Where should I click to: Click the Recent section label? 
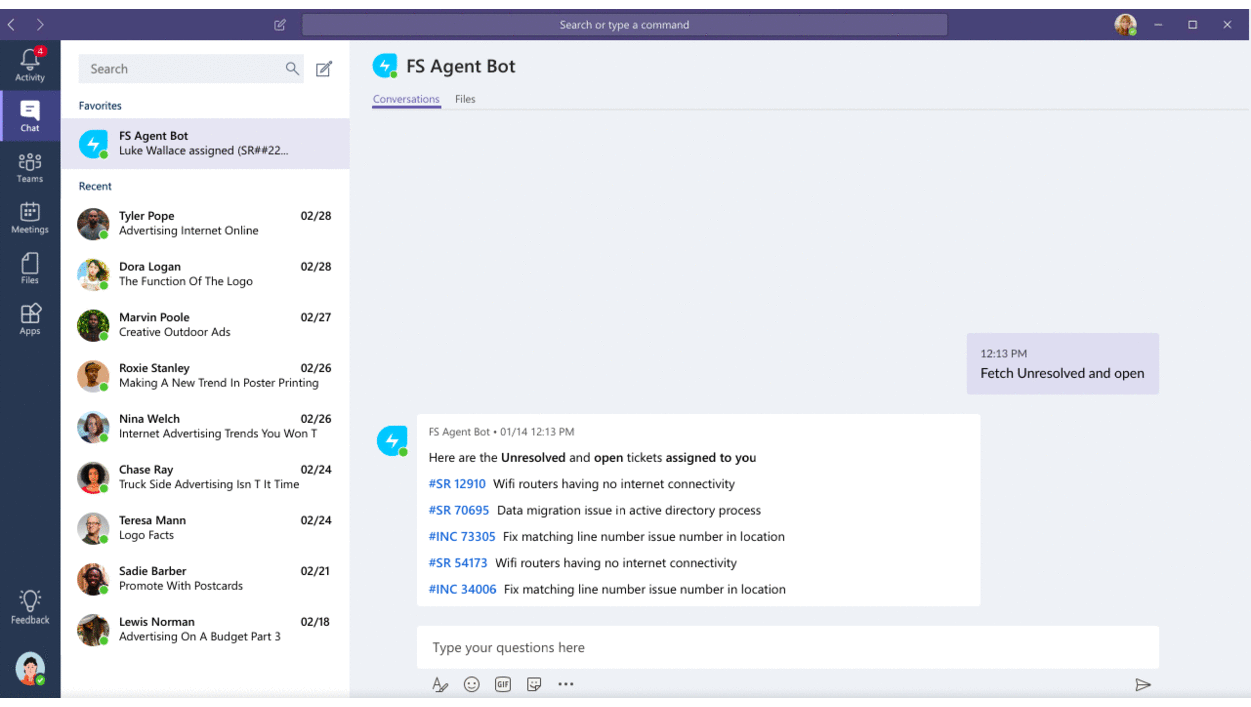click(x=95, y=187)
